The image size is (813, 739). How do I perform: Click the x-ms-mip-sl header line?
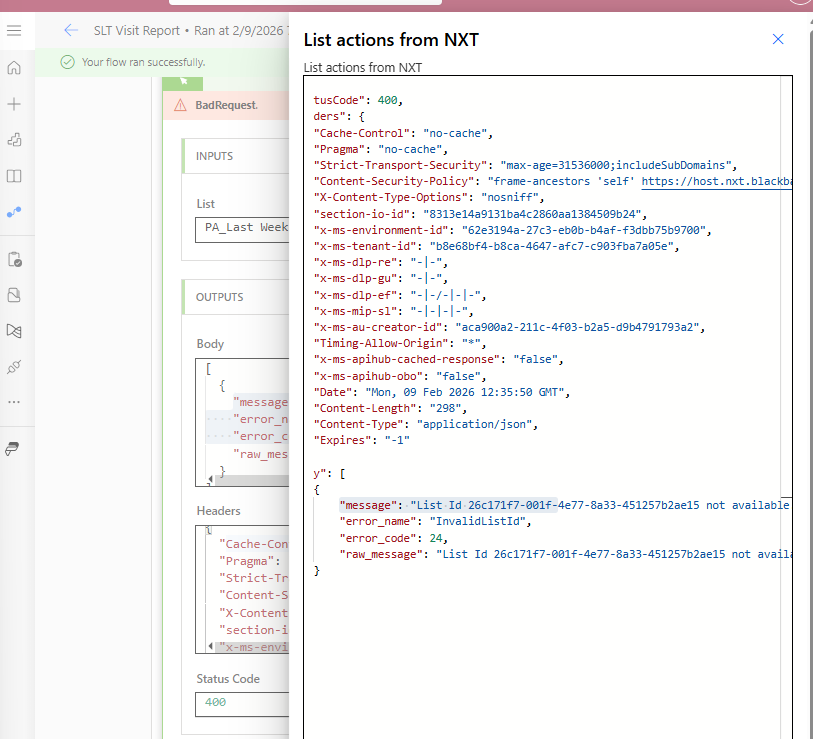pyautogui.click(x=393, y=312)
